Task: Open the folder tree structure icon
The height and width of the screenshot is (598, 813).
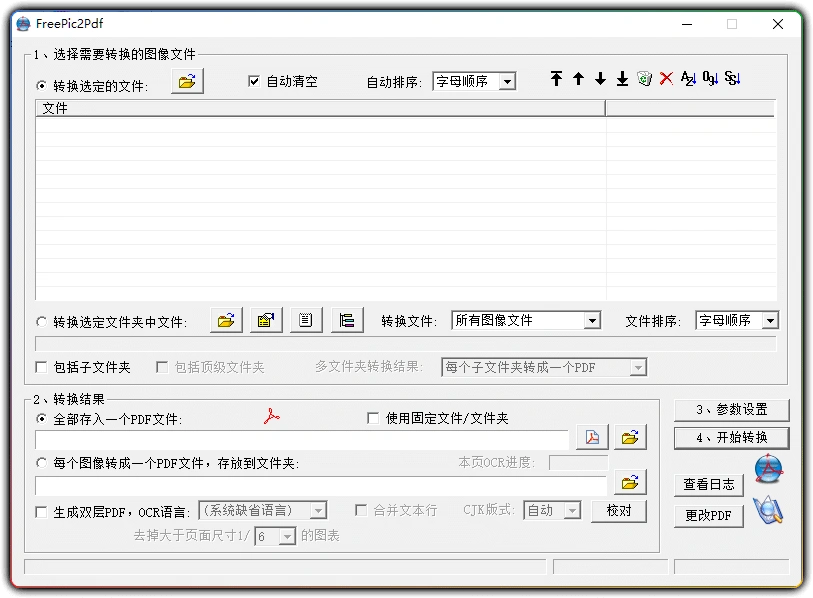Action: (x=345, y=319)
